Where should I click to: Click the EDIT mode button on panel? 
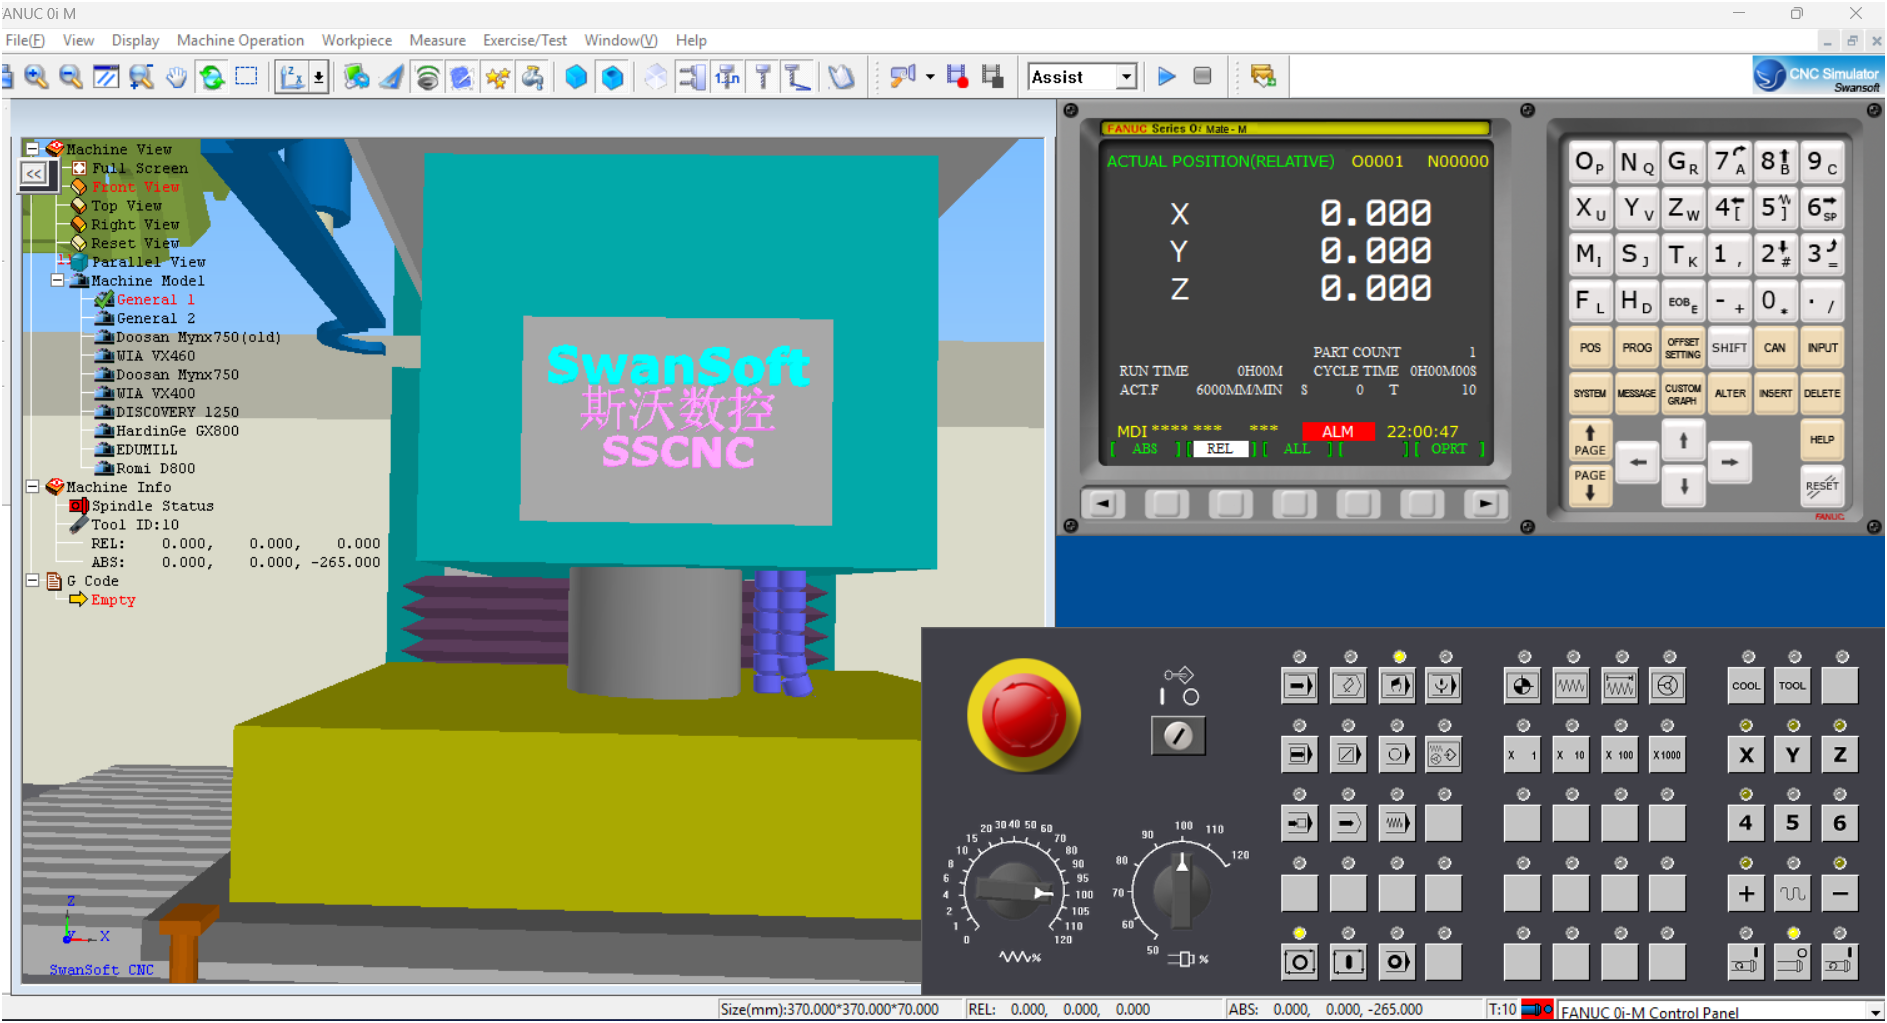click(x=1348, y=686)
